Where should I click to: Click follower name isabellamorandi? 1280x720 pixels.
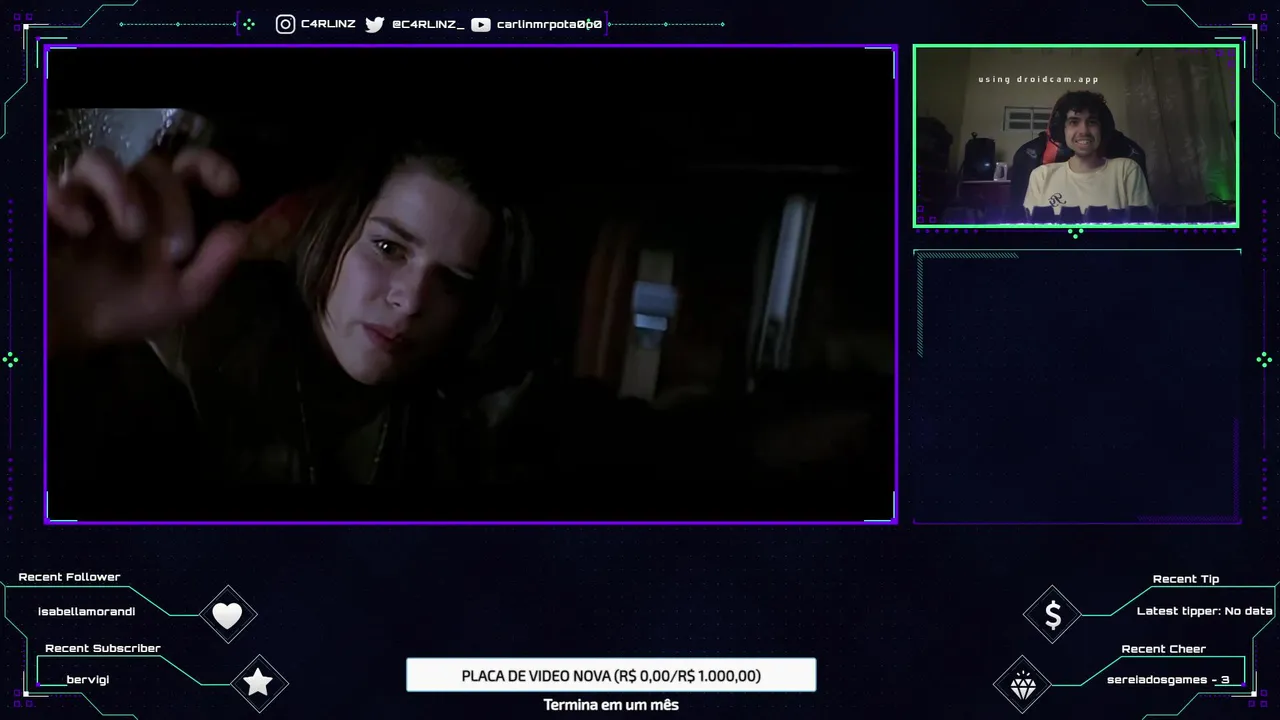tap(86, 611)
